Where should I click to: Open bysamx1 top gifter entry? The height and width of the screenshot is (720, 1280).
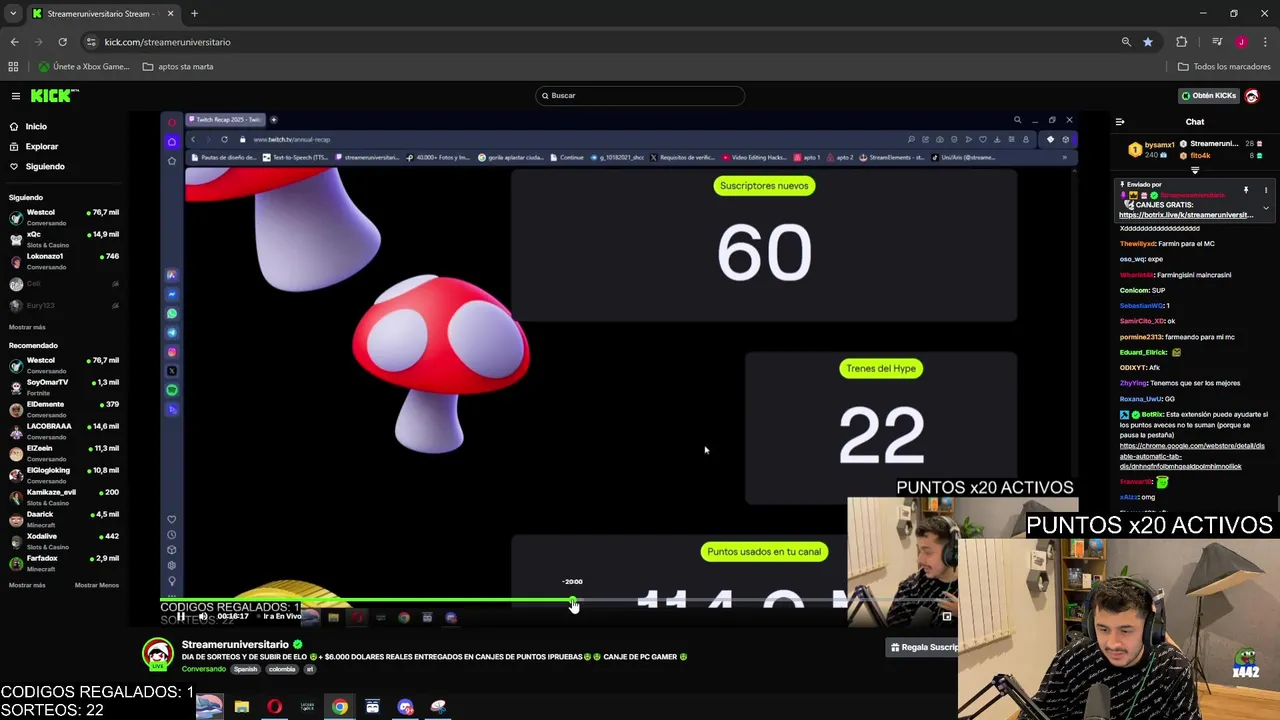coord(1153,149)
